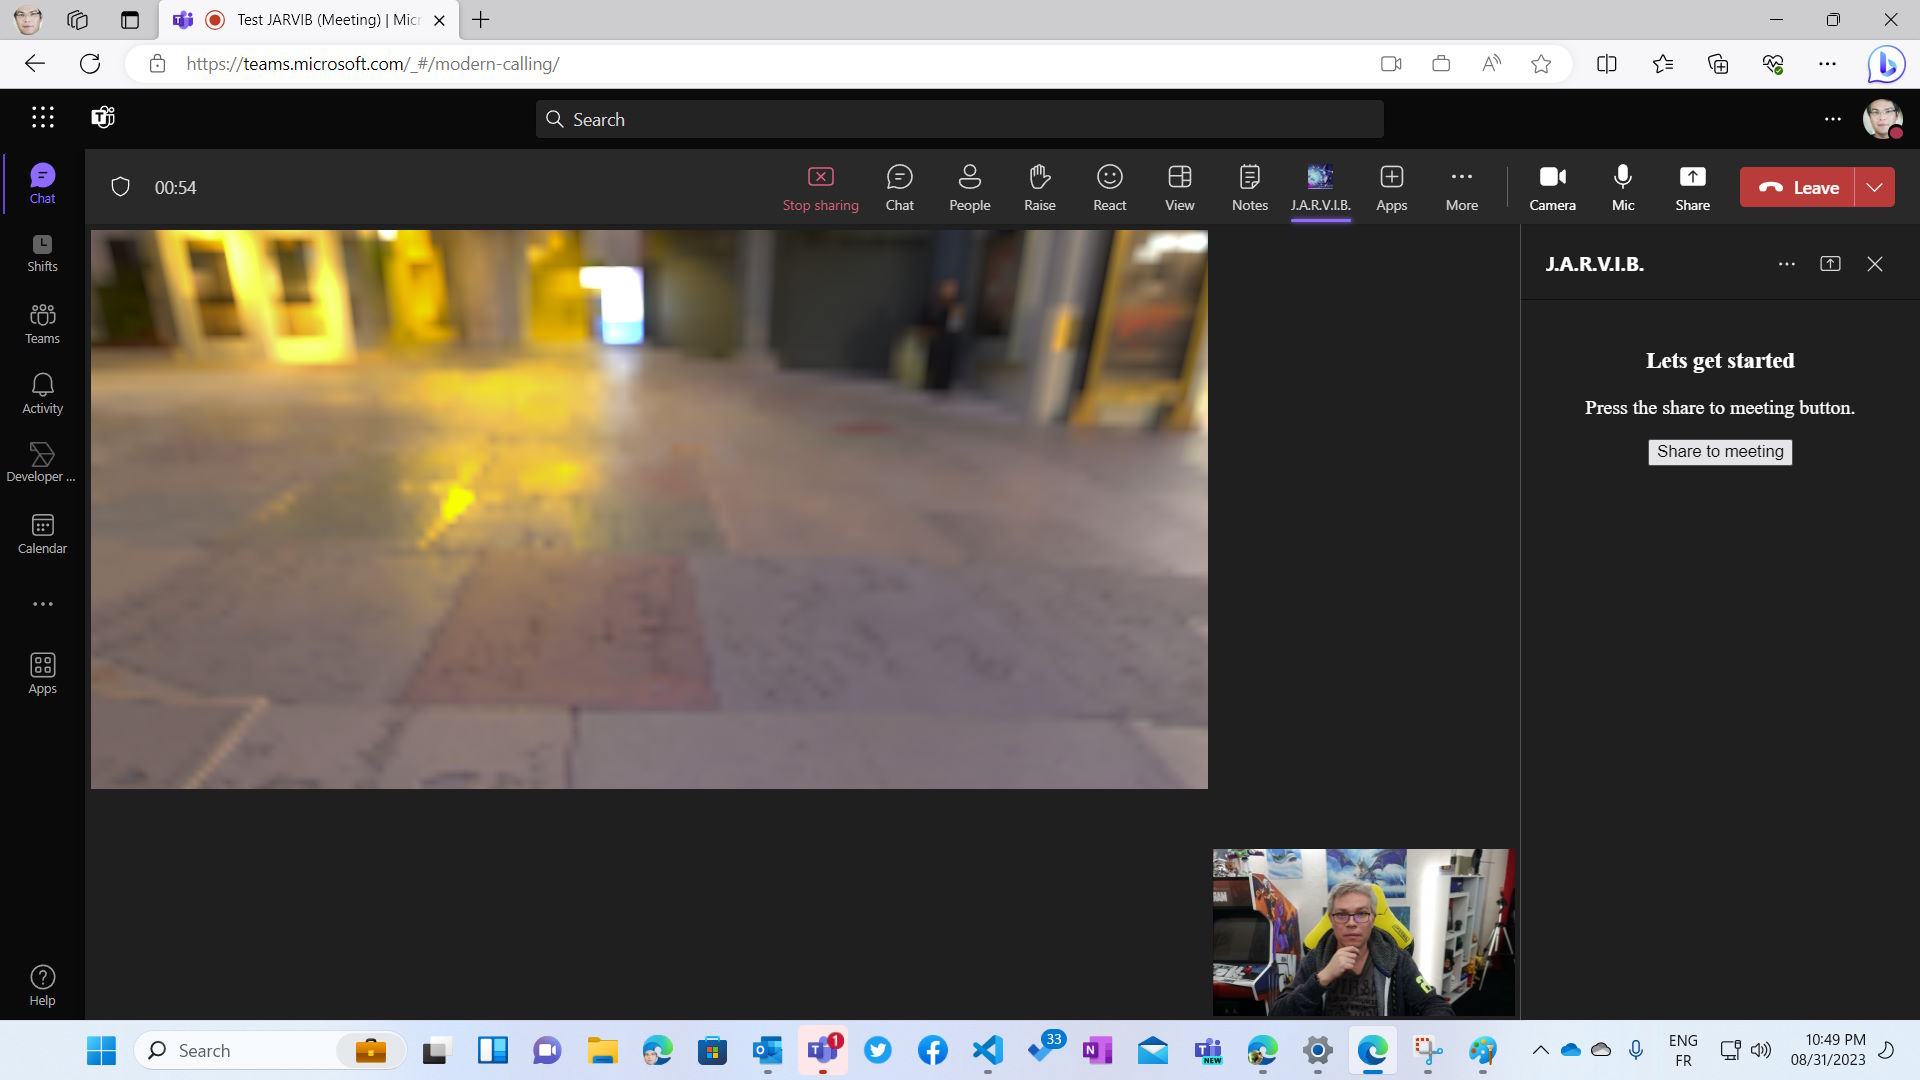Open the More options menu

pyautogui.click(x=1461, y=186)
